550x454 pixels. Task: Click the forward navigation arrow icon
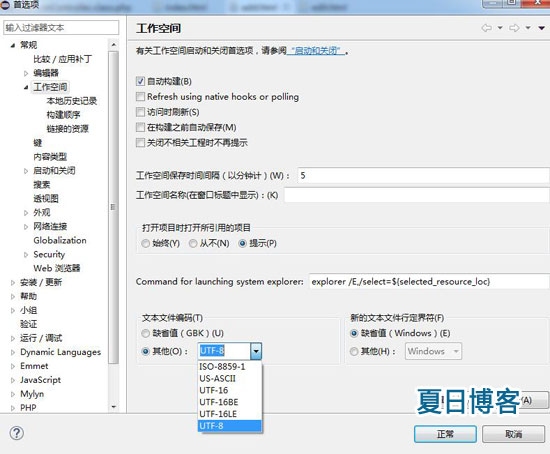514,28
